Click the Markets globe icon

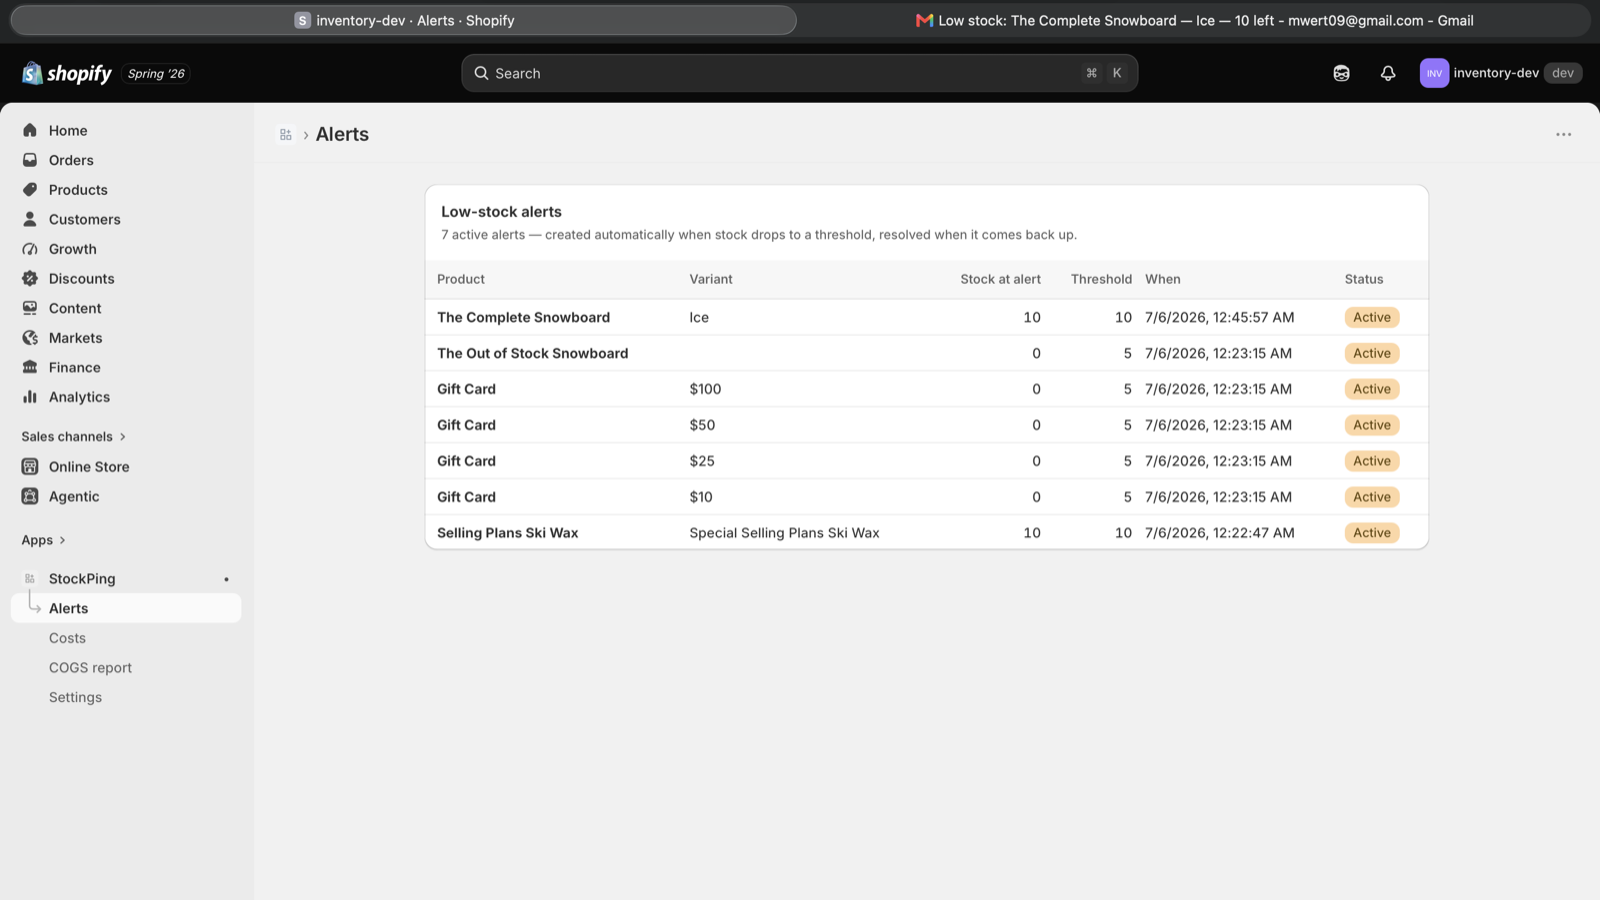coord(30,338)
